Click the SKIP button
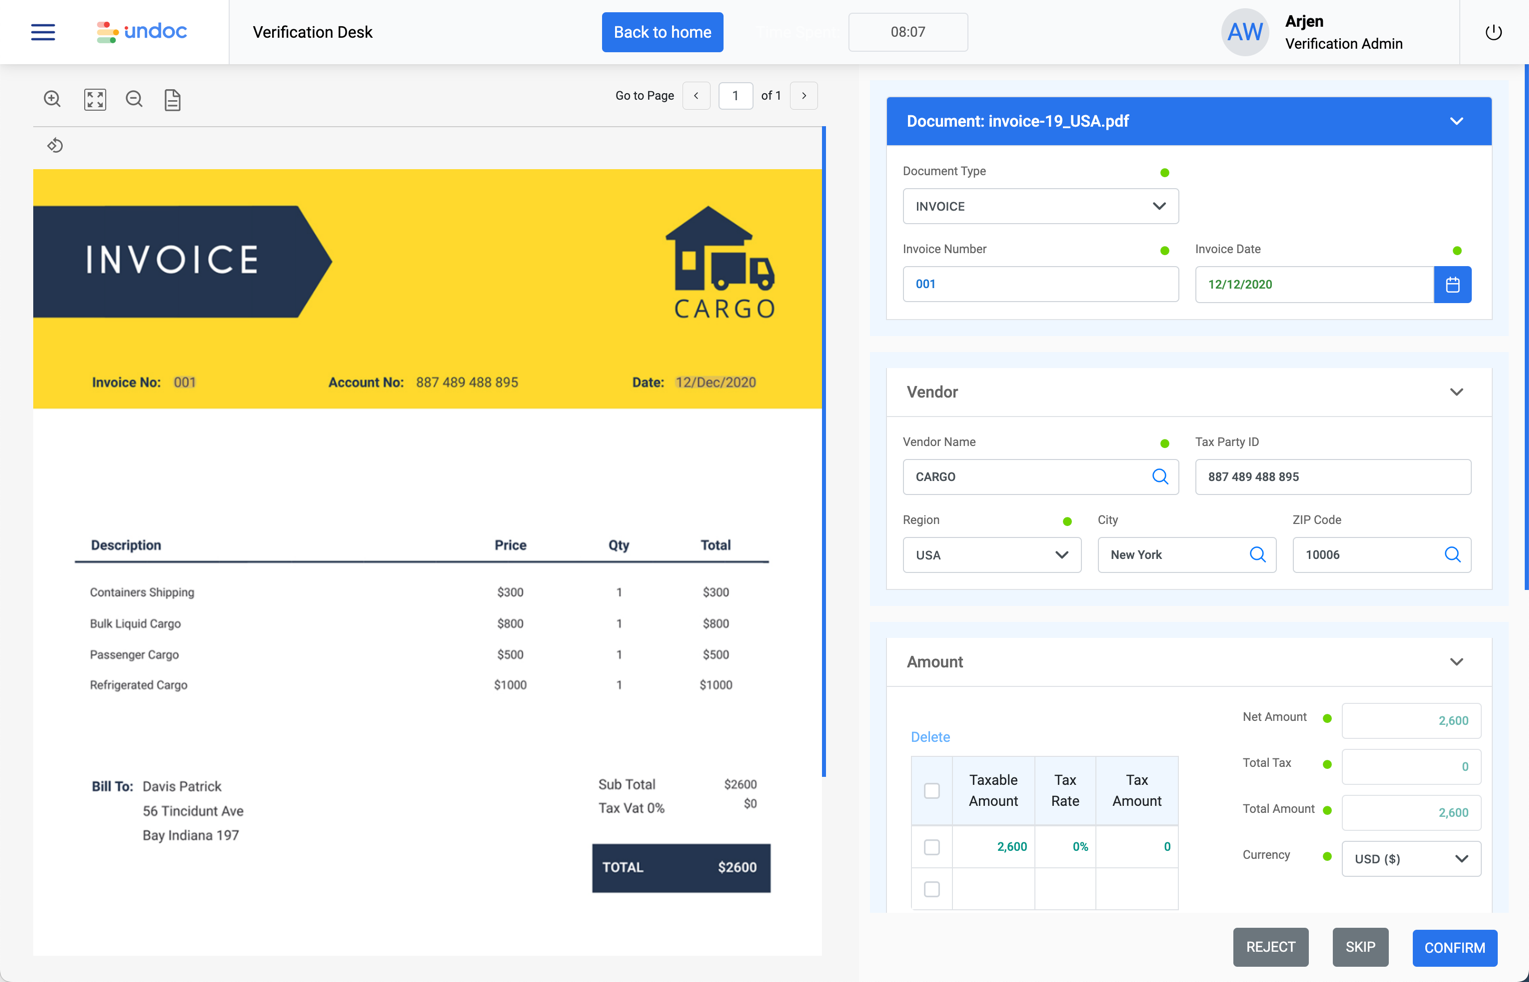Viewport: 1529px width, 982px height. tap(1360, 947)
